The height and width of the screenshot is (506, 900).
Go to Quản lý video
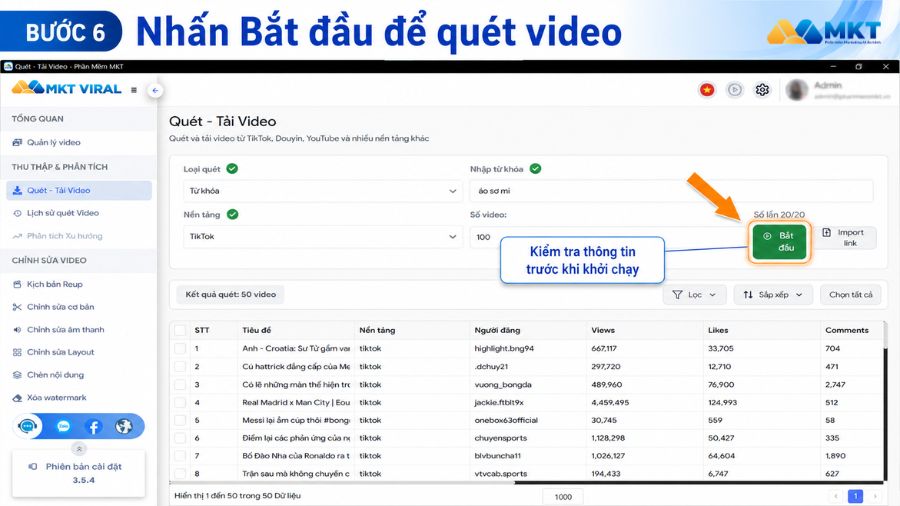click(x=79, y=142)
